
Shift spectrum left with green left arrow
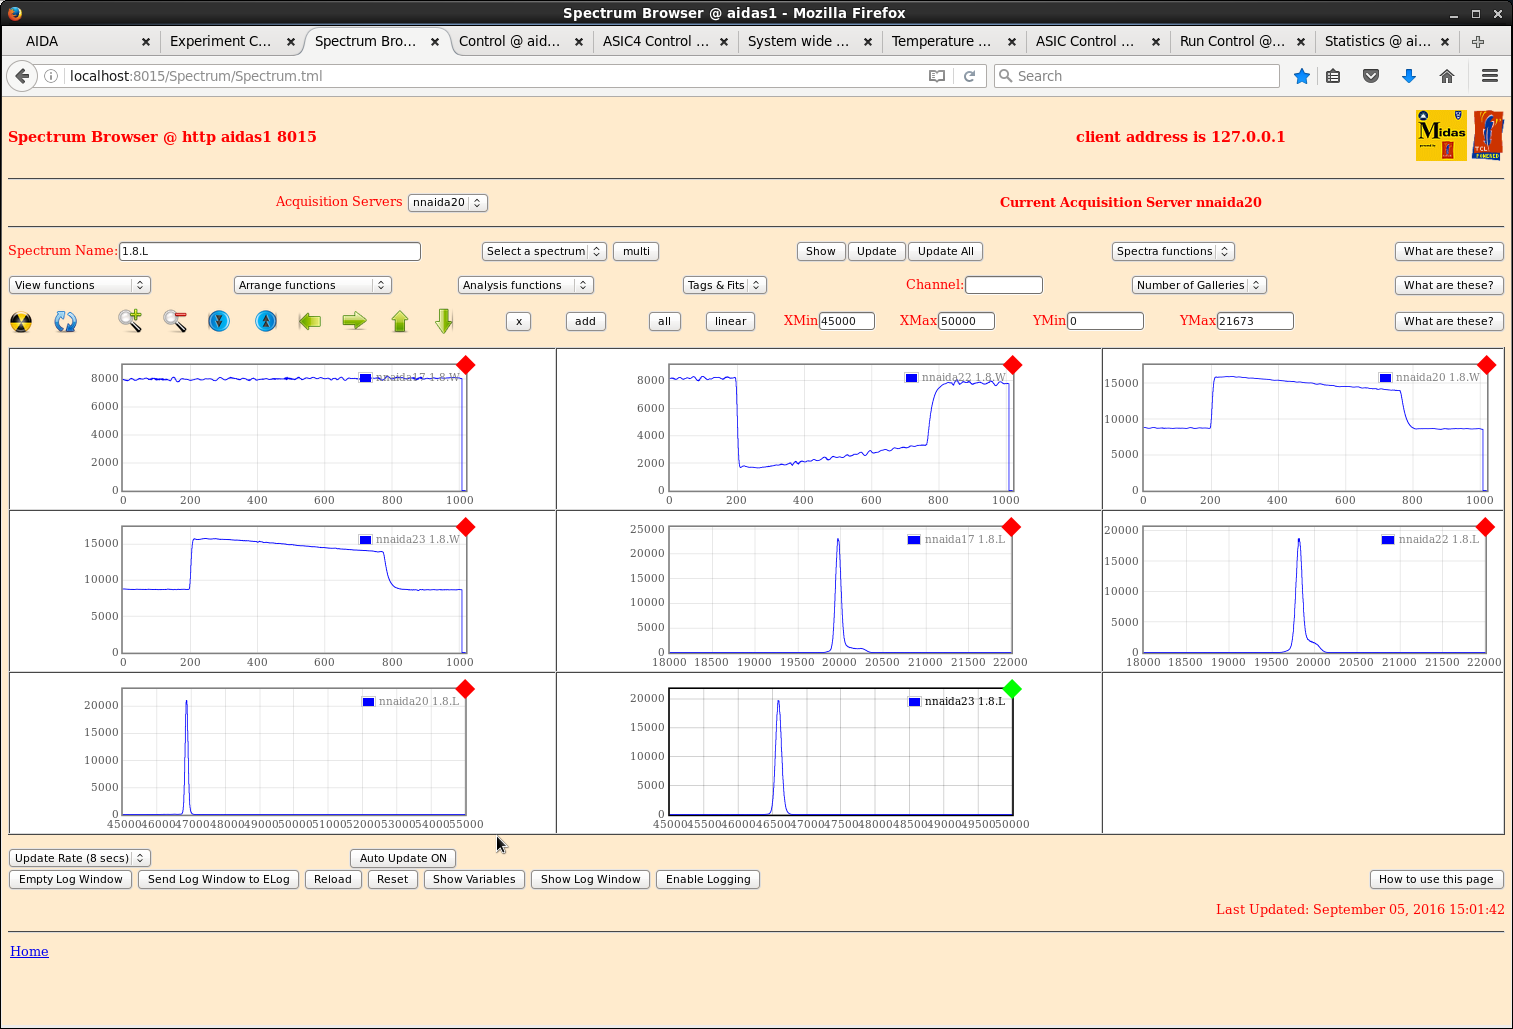[x=310, y=321]
